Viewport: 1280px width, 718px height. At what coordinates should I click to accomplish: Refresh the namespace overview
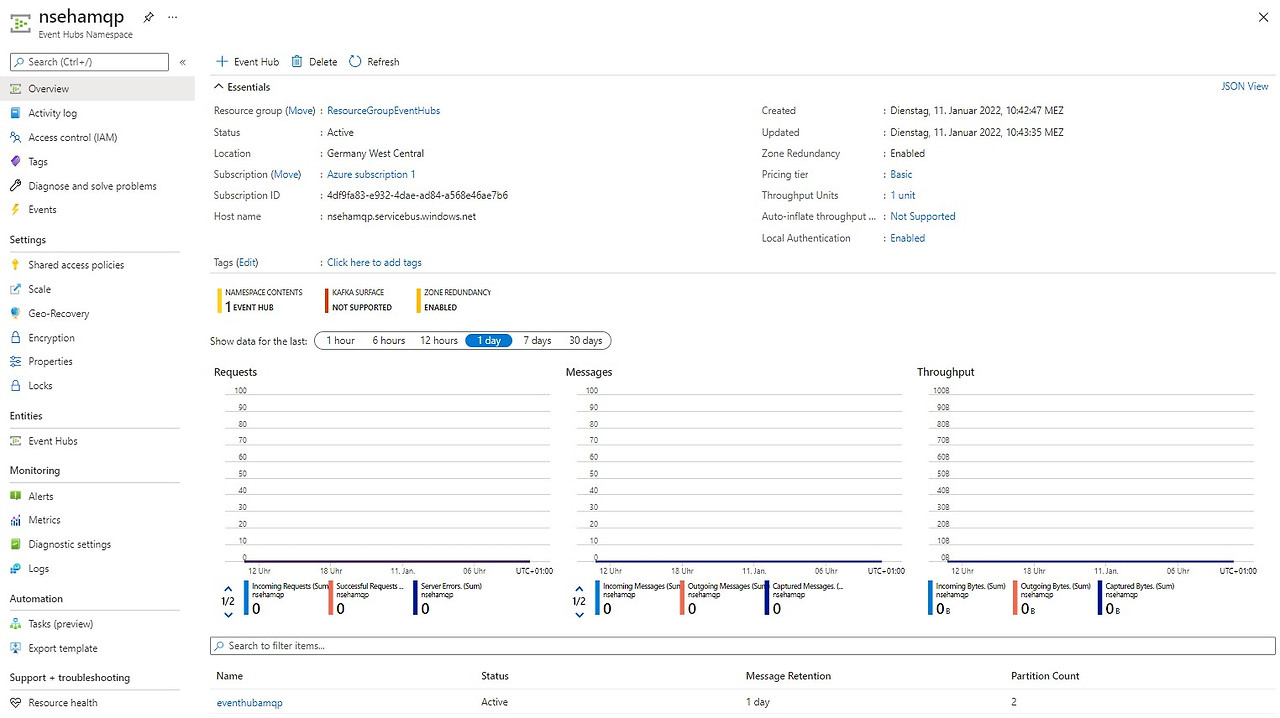click(x=374, y=61)
